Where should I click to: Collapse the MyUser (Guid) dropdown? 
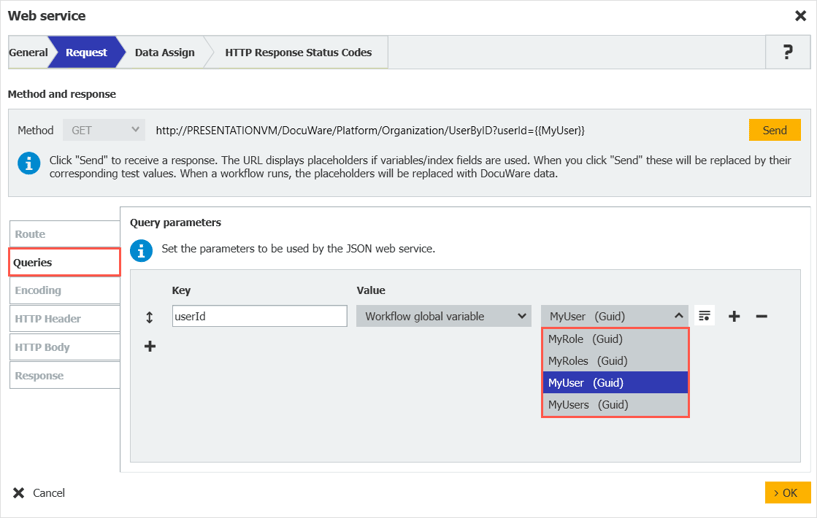[x=615, y=316]
